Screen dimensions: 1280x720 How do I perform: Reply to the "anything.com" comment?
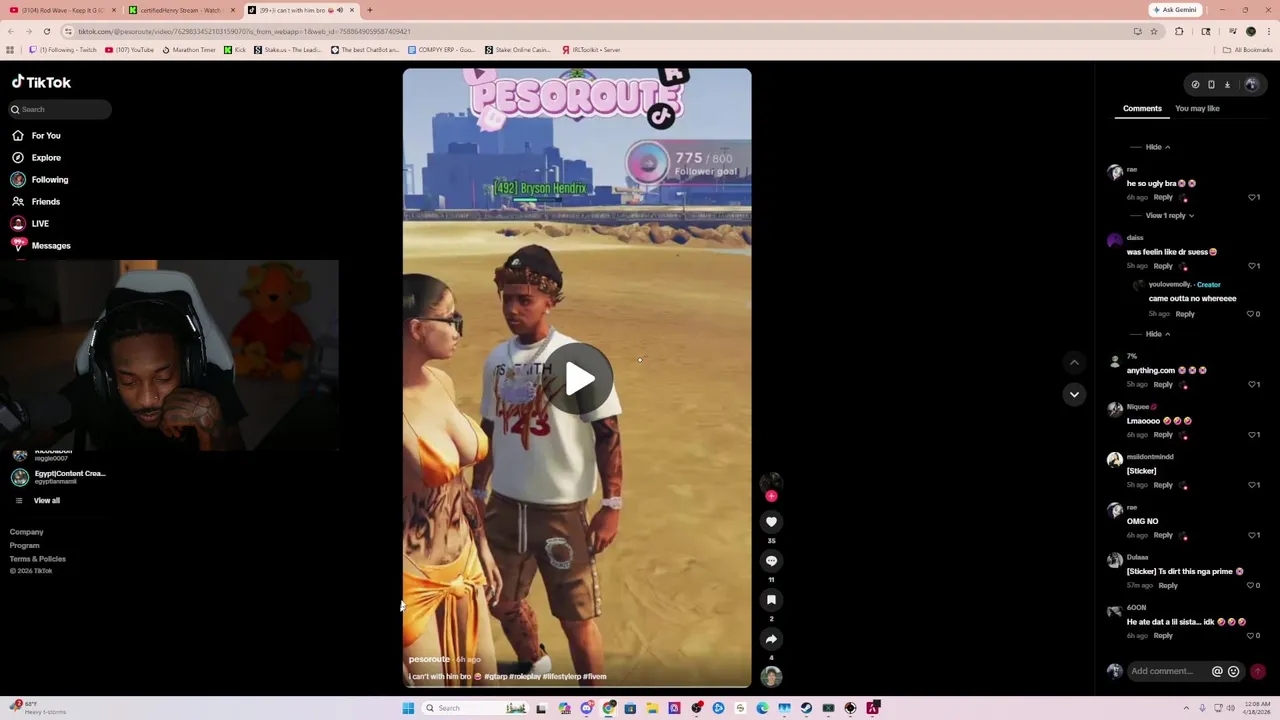pos(1163,384)
